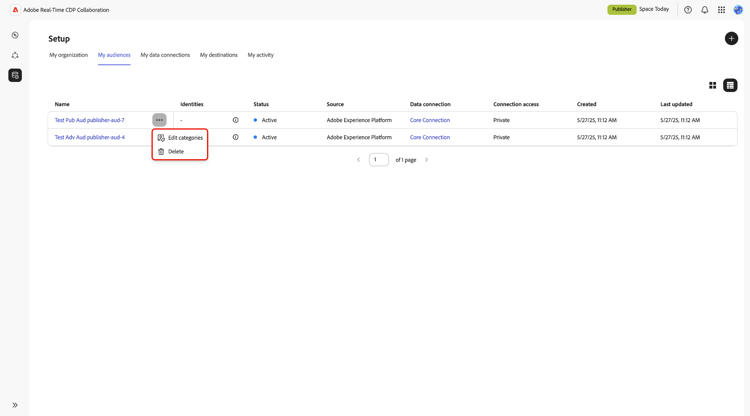Click the Publisher role badge

[x=621, y=10]
